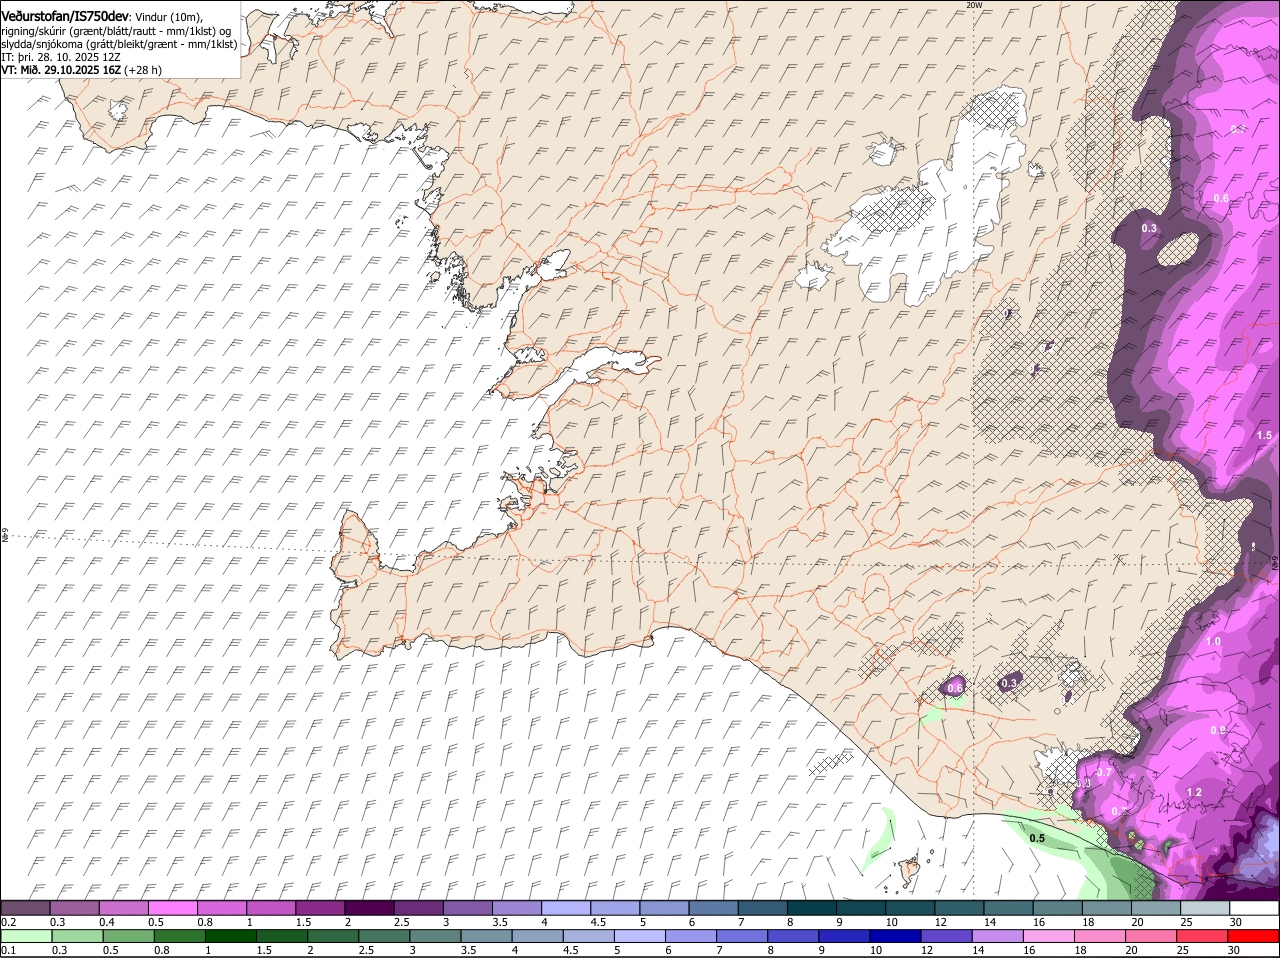Click the dusky purple 0.2–0.3 snow legend swatch
Image resolution: width=1280 pixels, height=958 pixels.
26,907
